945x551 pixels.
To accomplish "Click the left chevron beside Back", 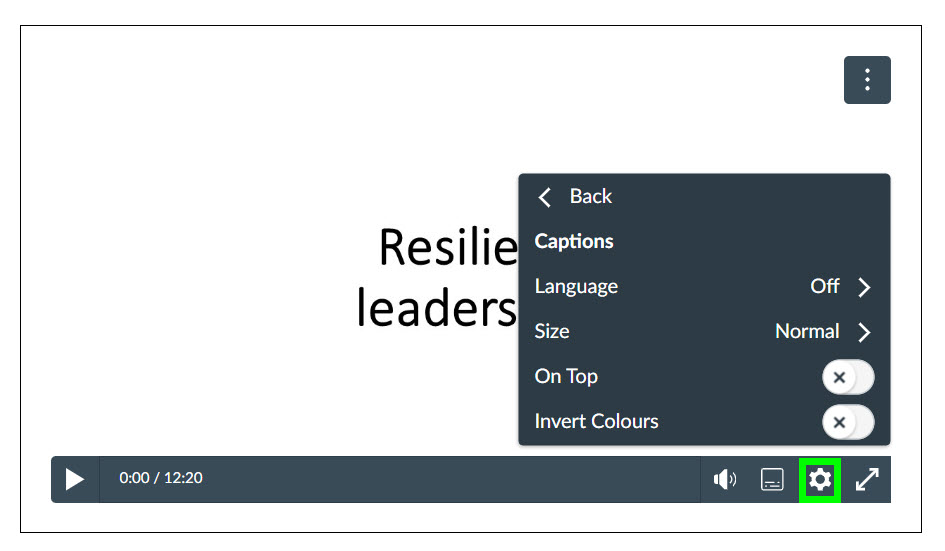I will pyautogui.click(x=545, y=197).
